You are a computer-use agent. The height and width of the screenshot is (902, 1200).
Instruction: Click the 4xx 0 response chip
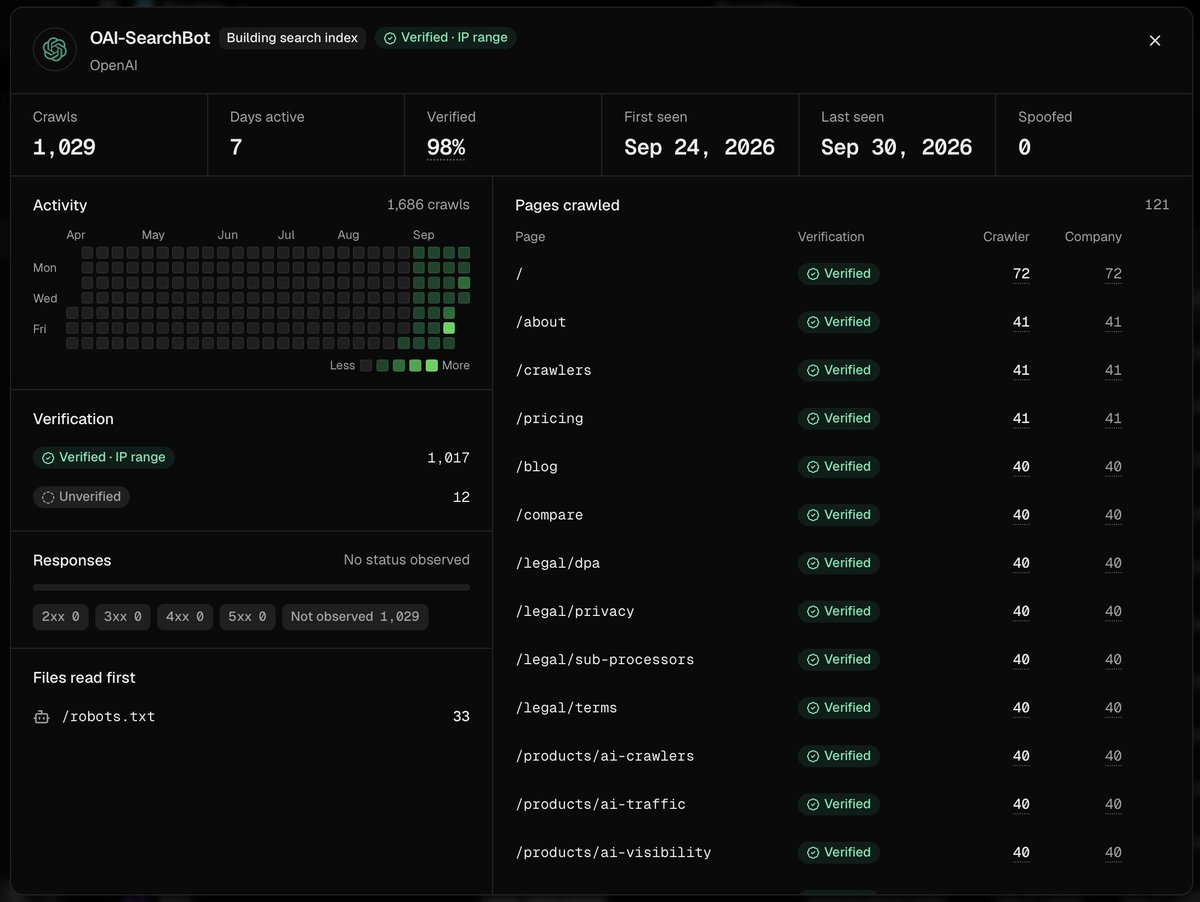pyautogui.click(x=185, y=617)
